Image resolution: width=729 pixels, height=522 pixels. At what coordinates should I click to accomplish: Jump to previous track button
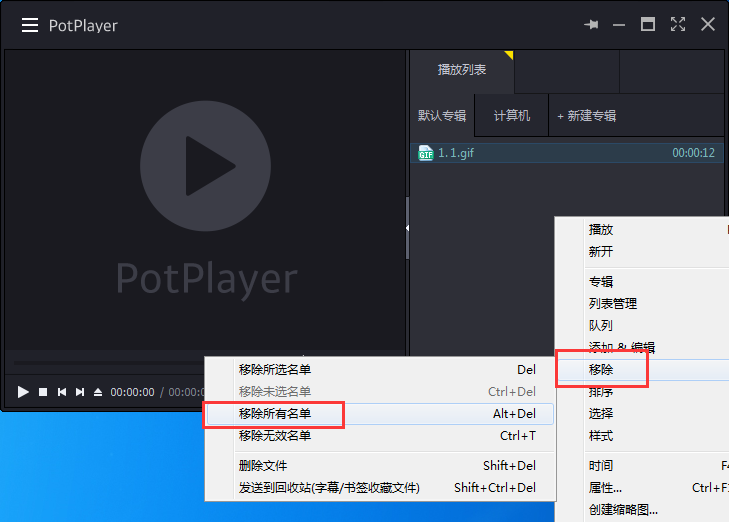61,392
